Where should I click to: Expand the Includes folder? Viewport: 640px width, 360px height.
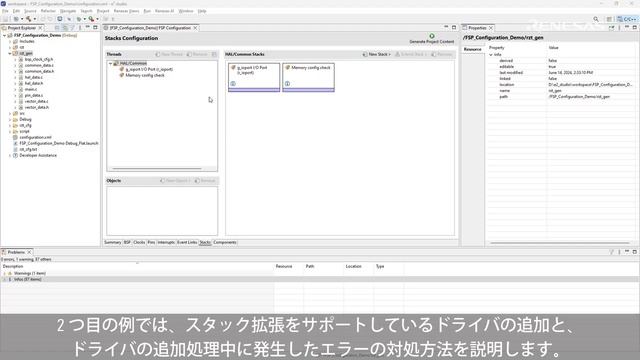click(10, 42)
